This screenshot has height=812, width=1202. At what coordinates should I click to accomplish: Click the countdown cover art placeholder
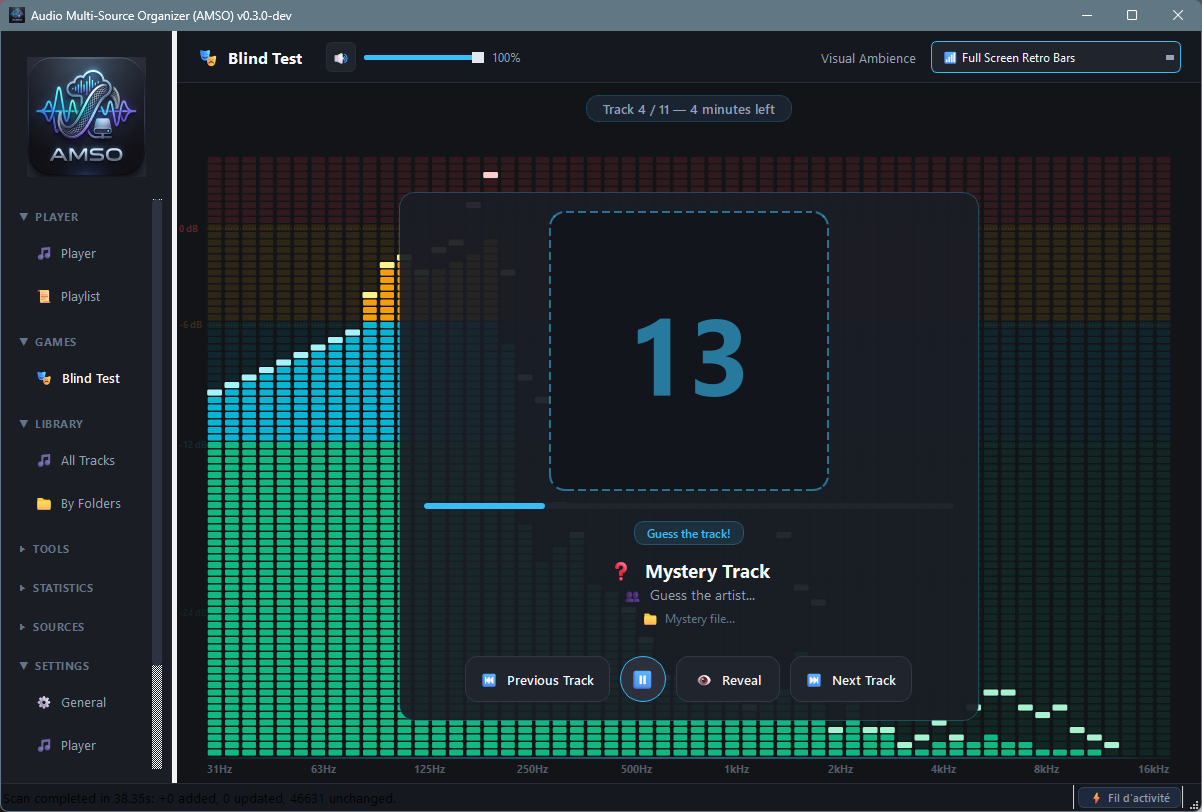point(689,351)
